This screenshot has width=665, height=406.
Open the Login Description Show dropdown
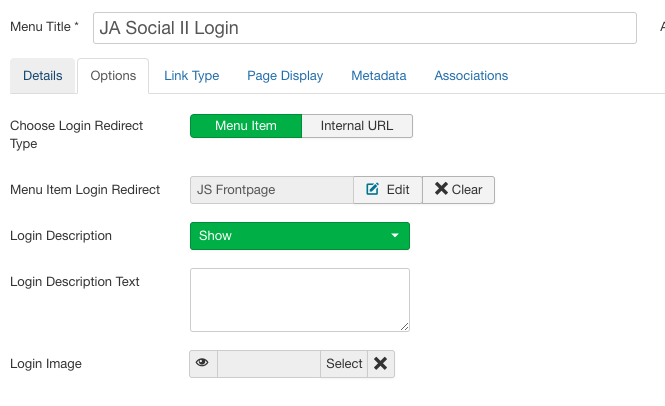(x=299, y=236)
